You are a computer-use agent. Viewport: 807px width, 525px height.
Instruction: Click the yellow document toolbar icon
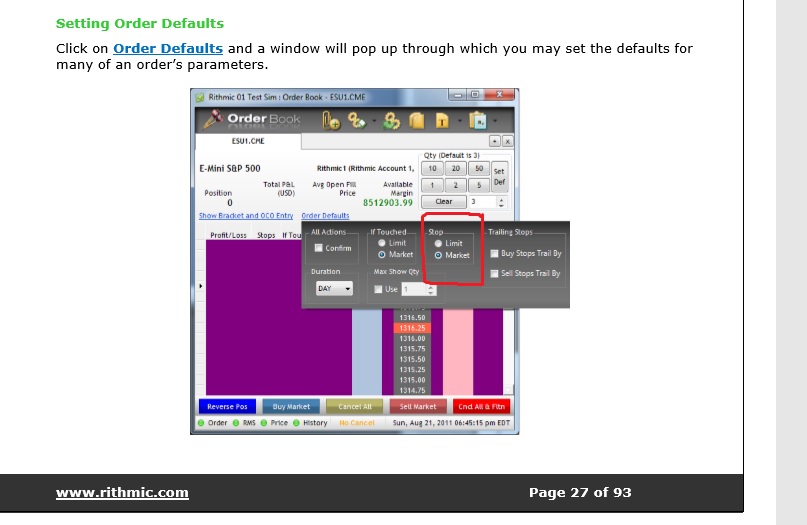pyautogui.click(x=442, y=121)
